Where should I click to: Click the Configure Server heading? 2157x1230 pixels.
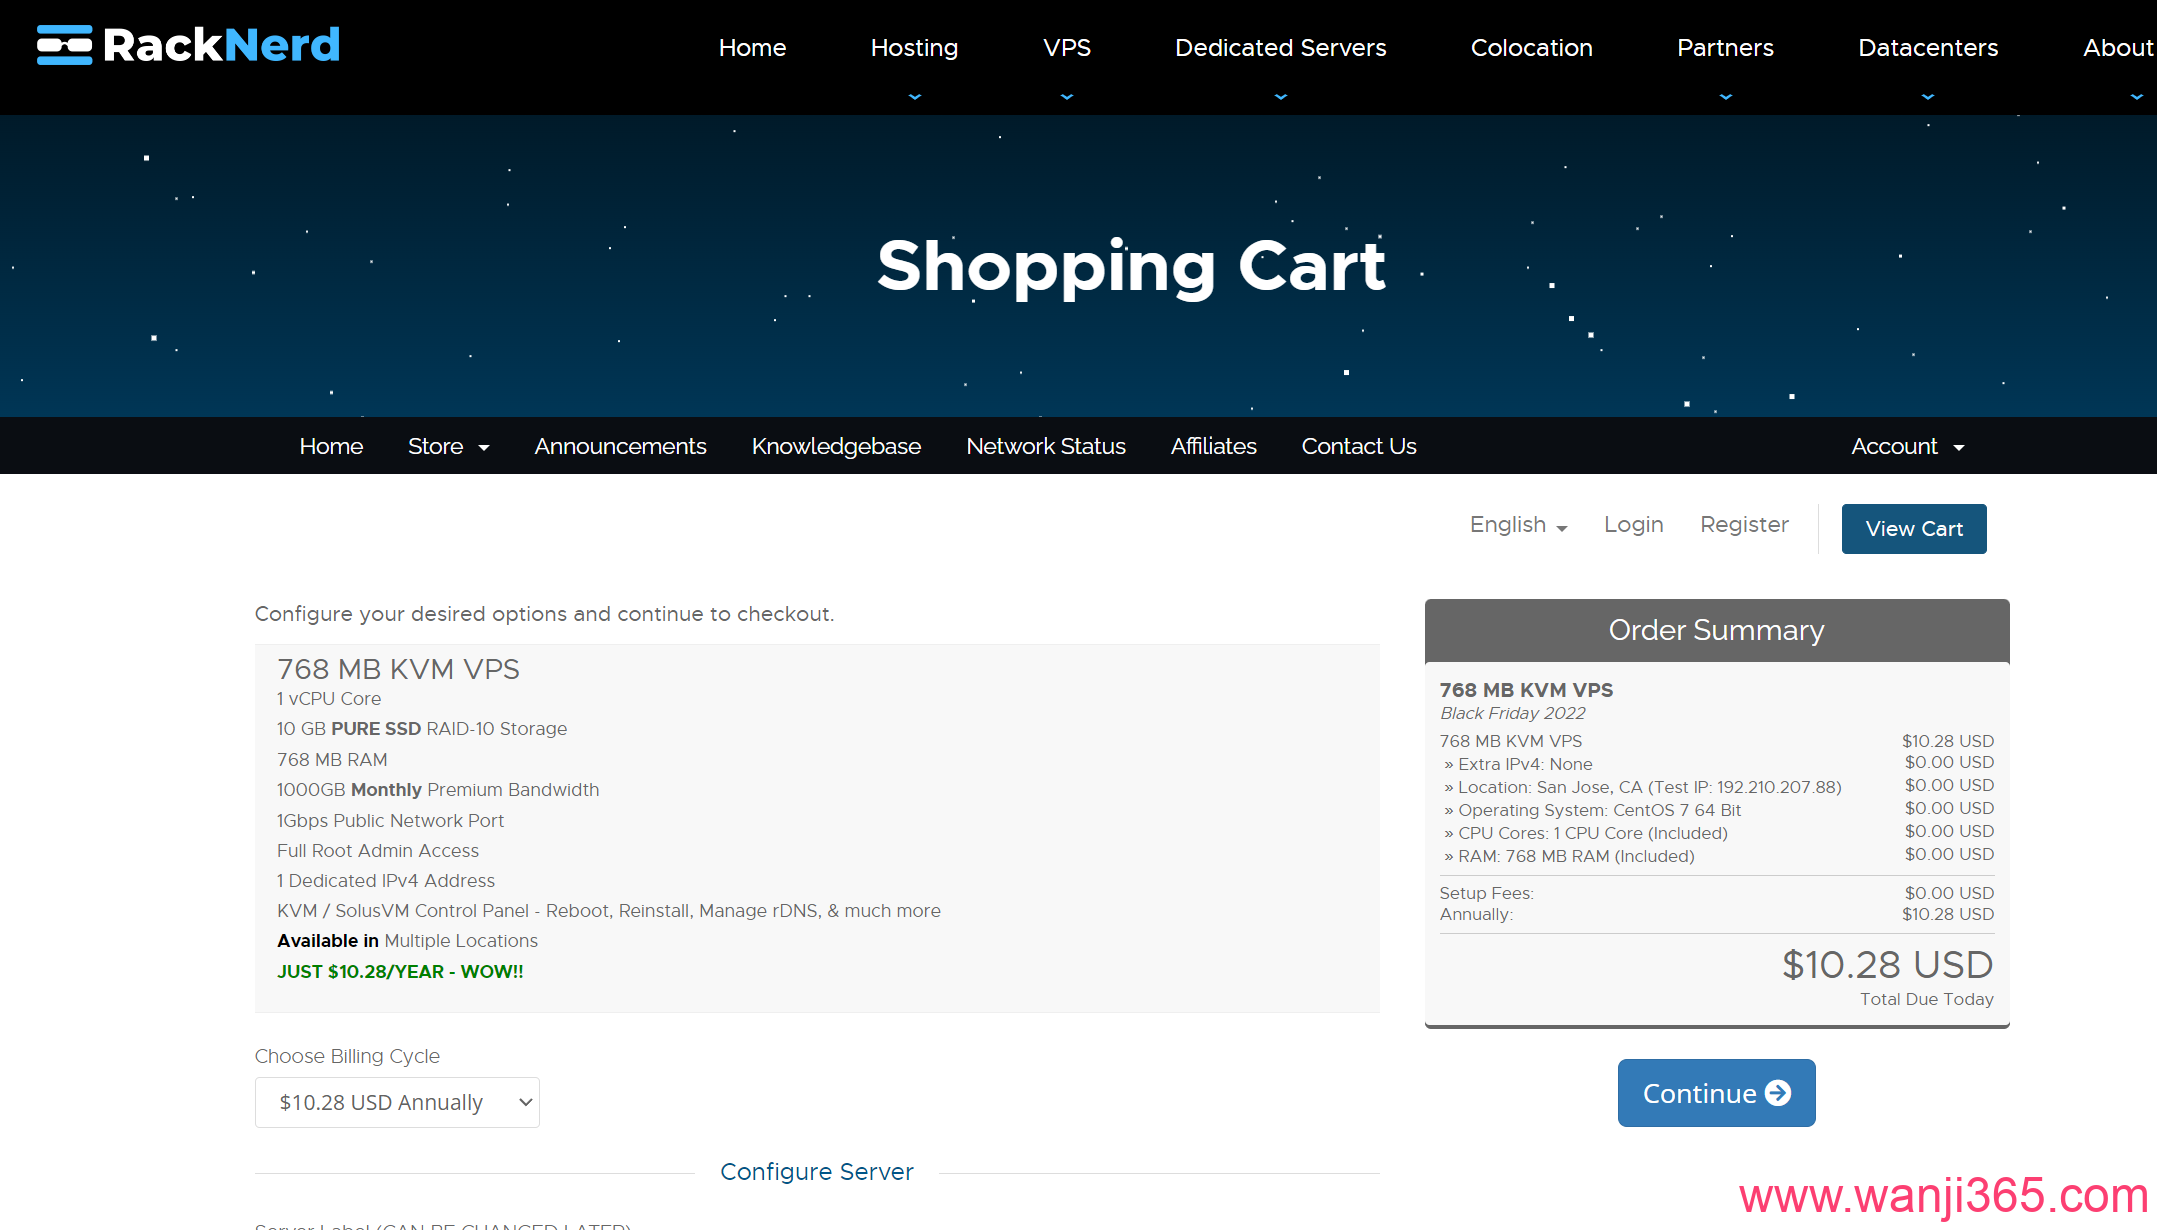point(817,1172)
